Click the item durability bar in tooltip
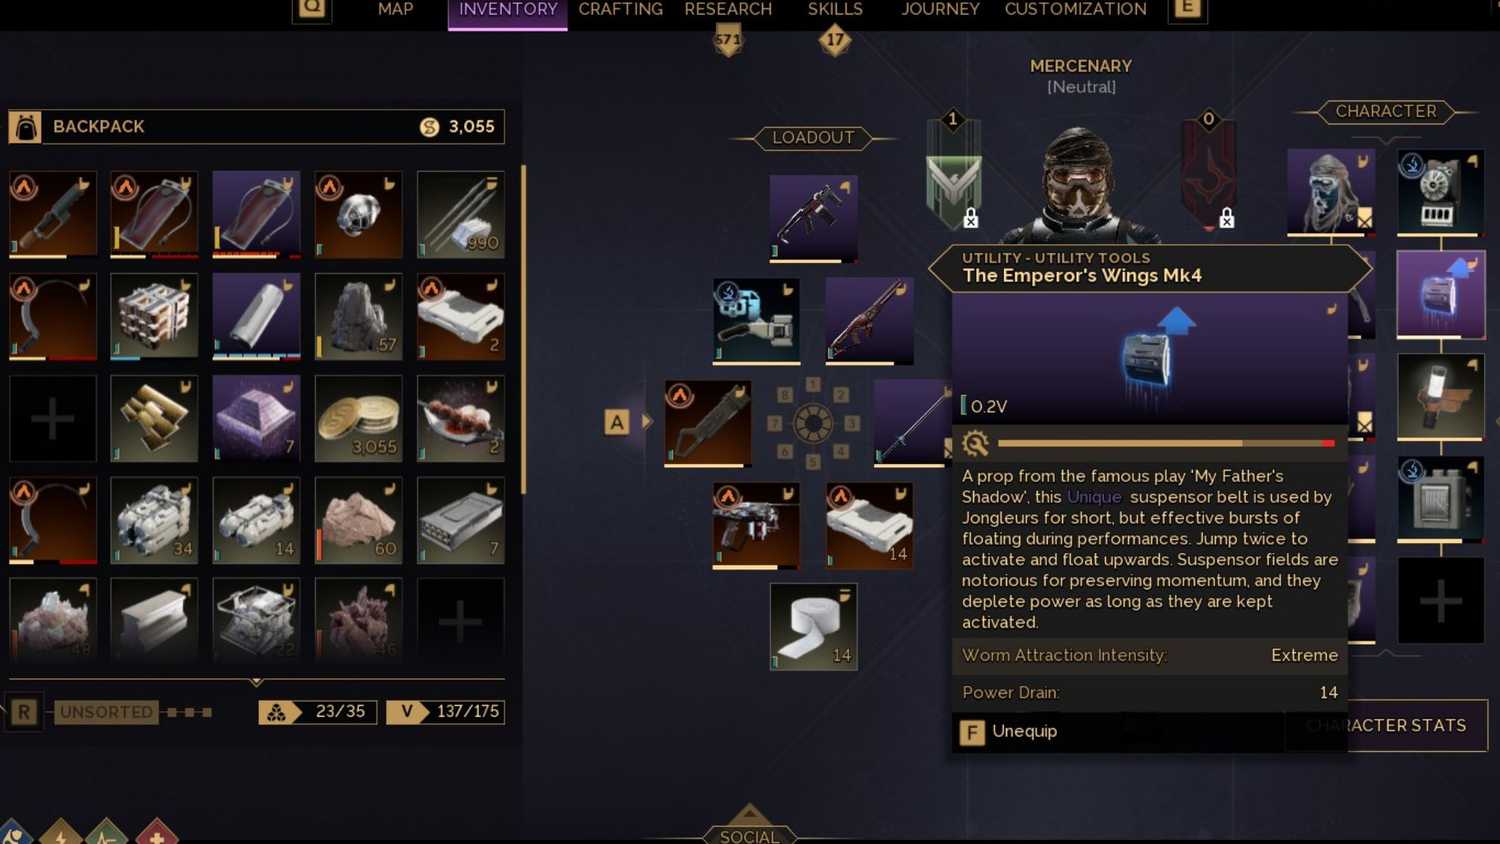Viewport: 1500px width, 844px height. [x=1166, y=443]
